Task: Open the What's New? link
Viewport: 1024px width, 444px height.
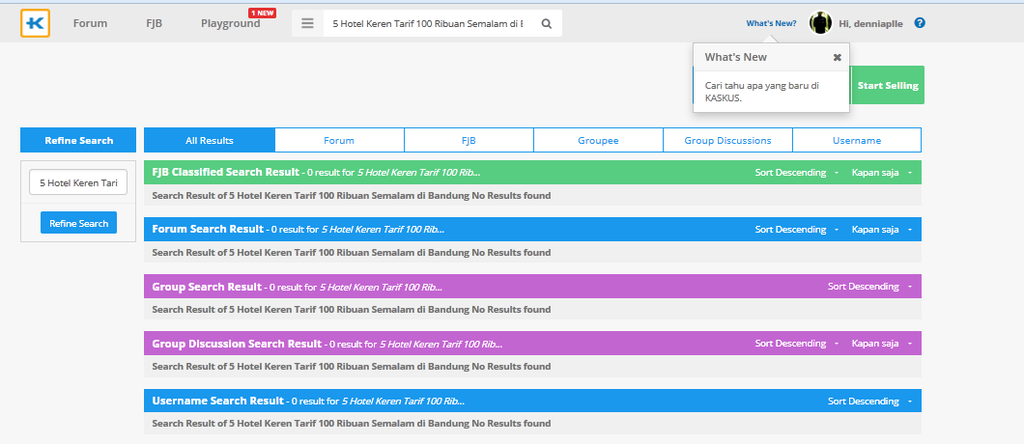Action: [771, 23]
